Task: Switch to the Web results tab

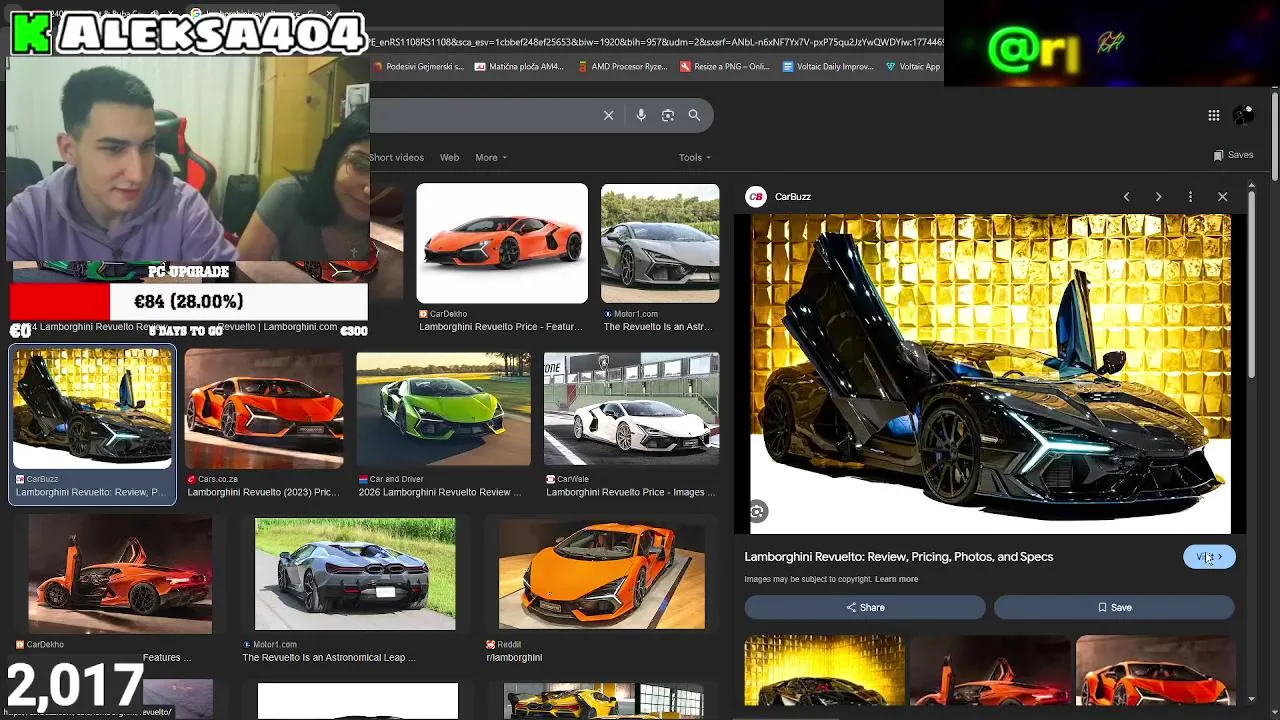Action: pos(449,157)
